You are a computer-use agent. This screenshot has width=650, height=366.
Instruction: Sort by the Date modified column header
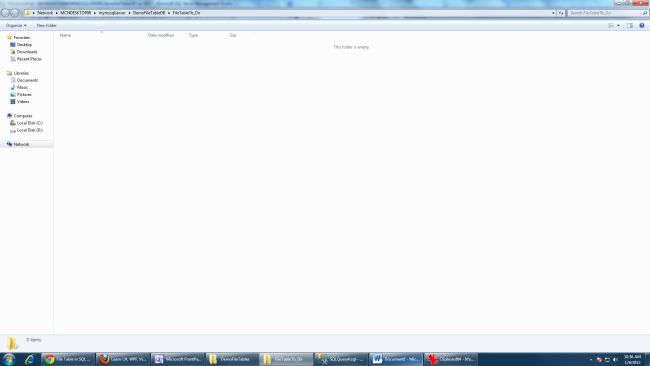click(161, 35)
